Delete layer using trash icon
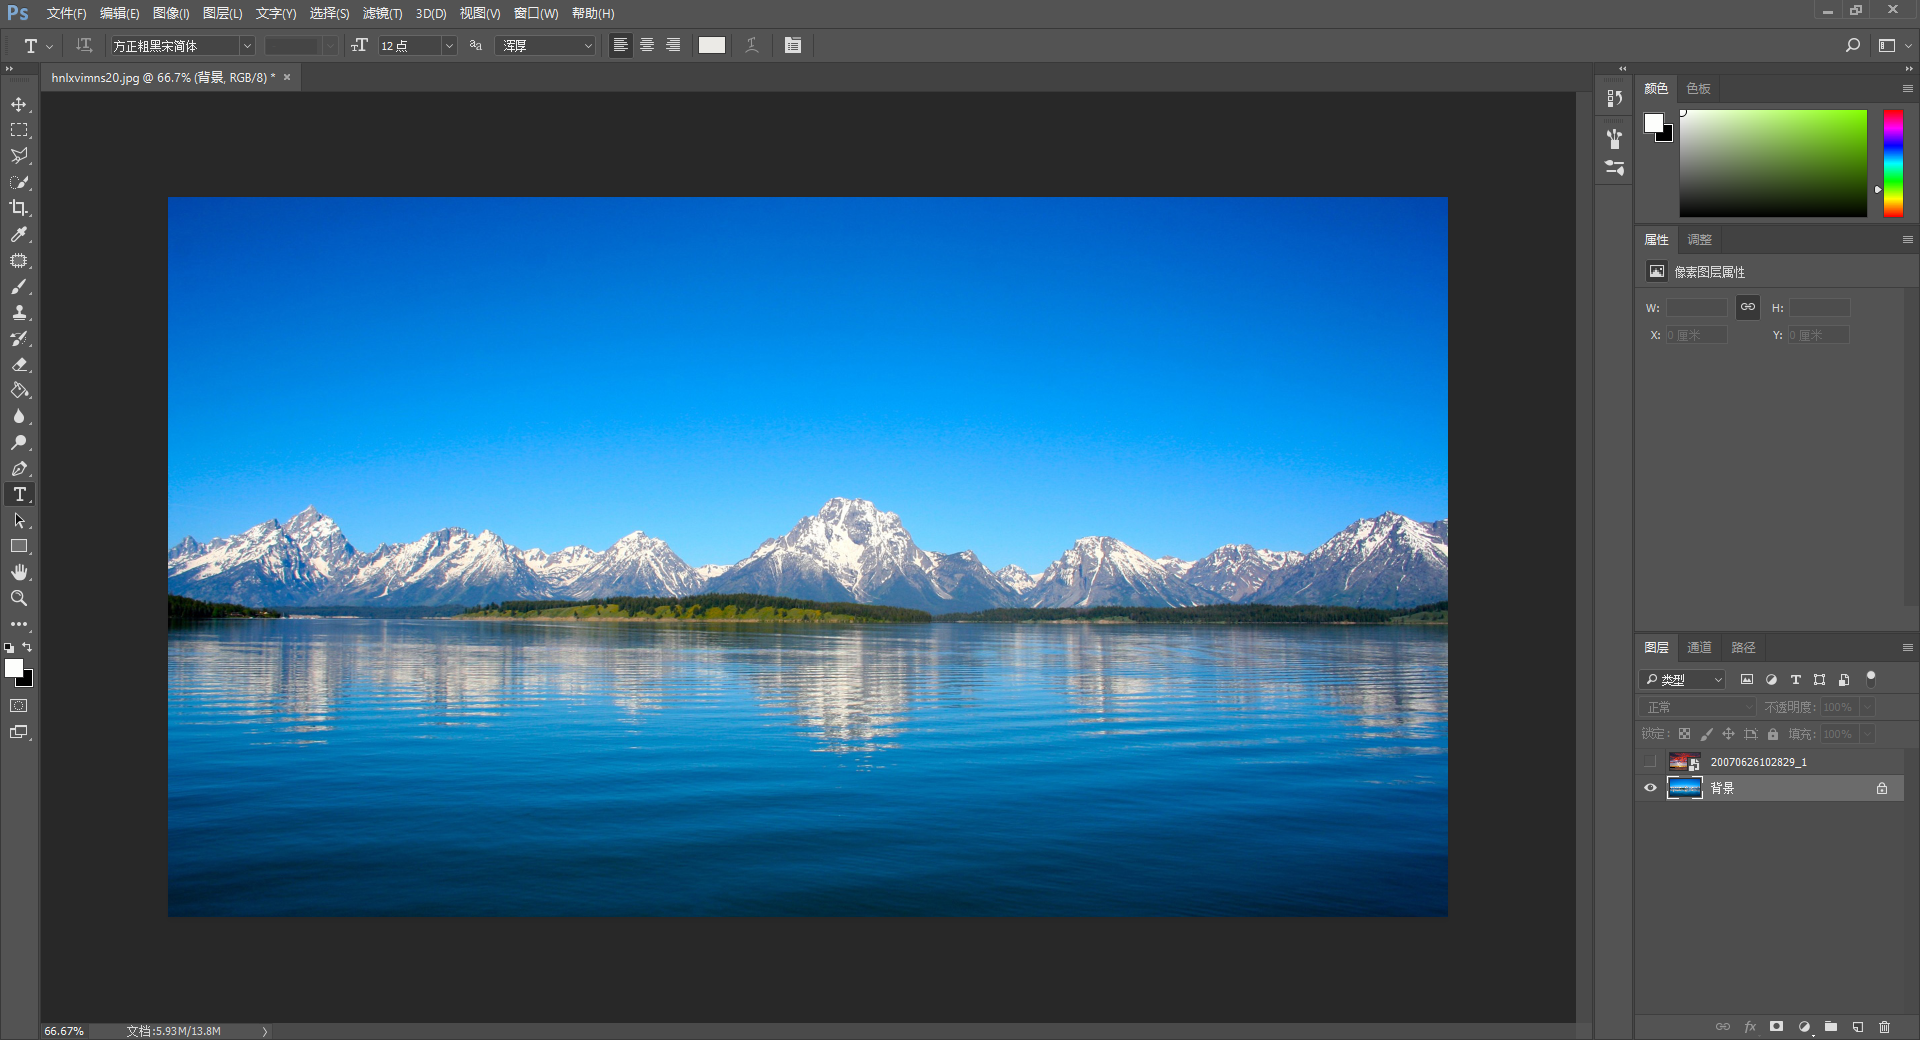Image resolution: width=1920 pixels, height=1040 pixels. click(1884, 1027)
